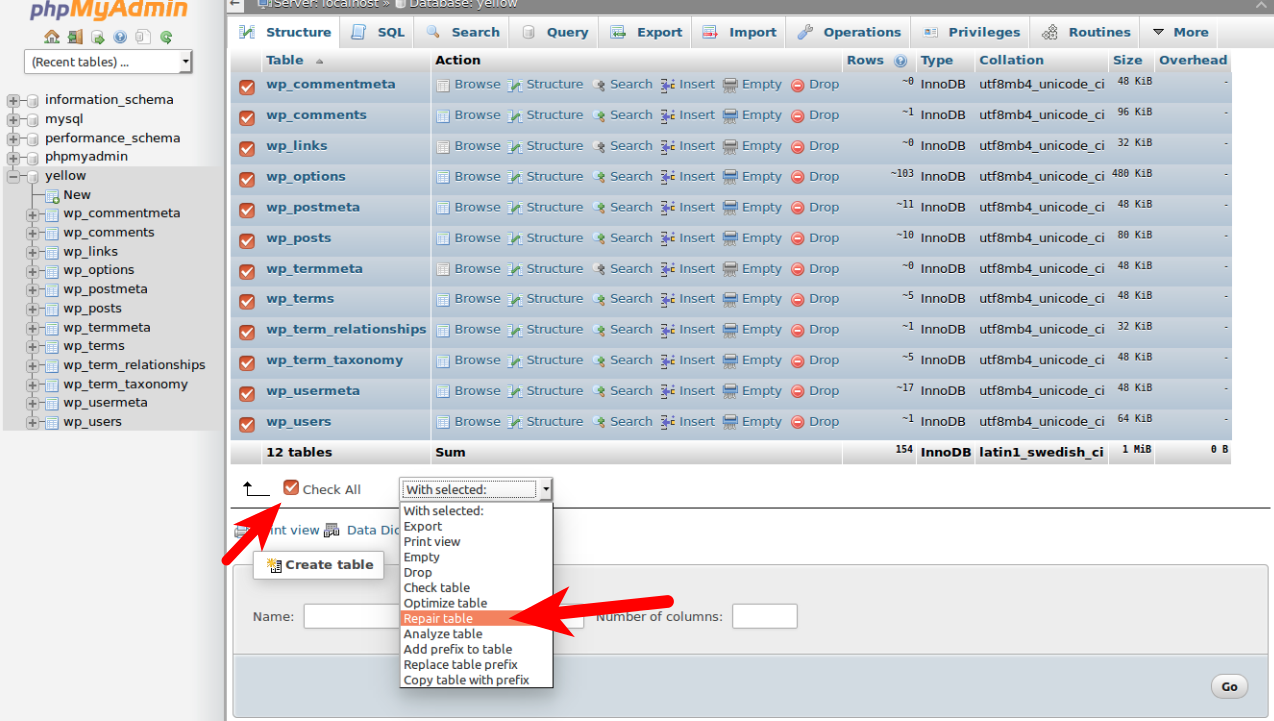Click the Search icon for wp_term_relationships
Image resolution: width=1274 pixels, height=721 pixels.
tap(599, 330)
